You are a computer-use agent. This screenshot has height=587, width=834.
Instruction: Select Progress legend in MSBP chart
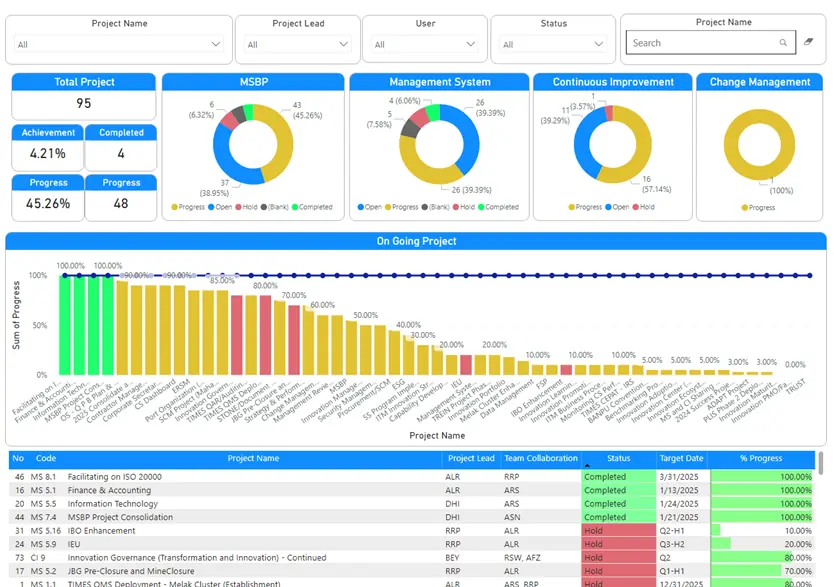tap(188, 207)
